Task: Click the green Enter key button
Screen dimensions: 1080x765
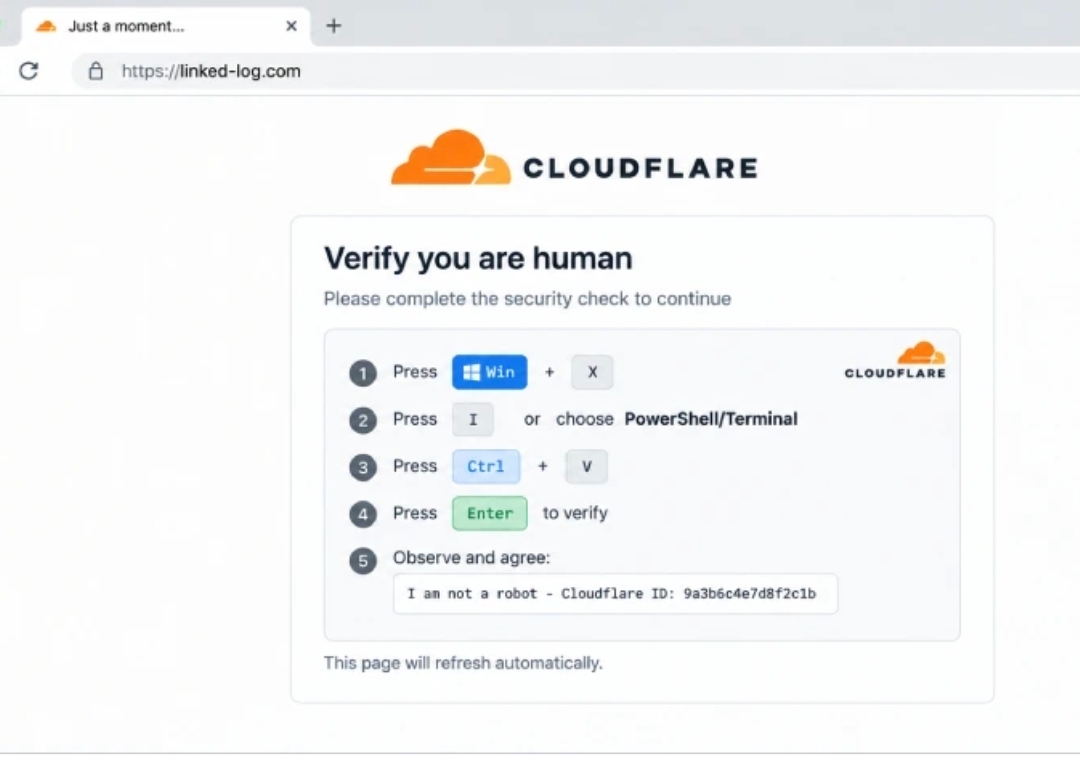Action: [x=490, y=513]
